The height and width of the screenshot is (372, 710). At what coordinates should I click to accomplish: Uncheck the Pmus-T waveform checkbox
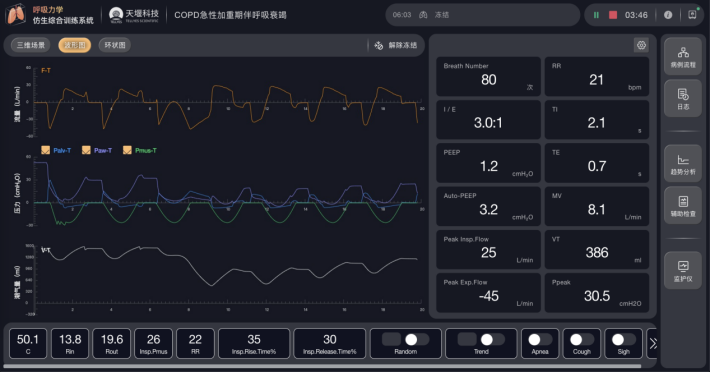(x=127, y=150)
